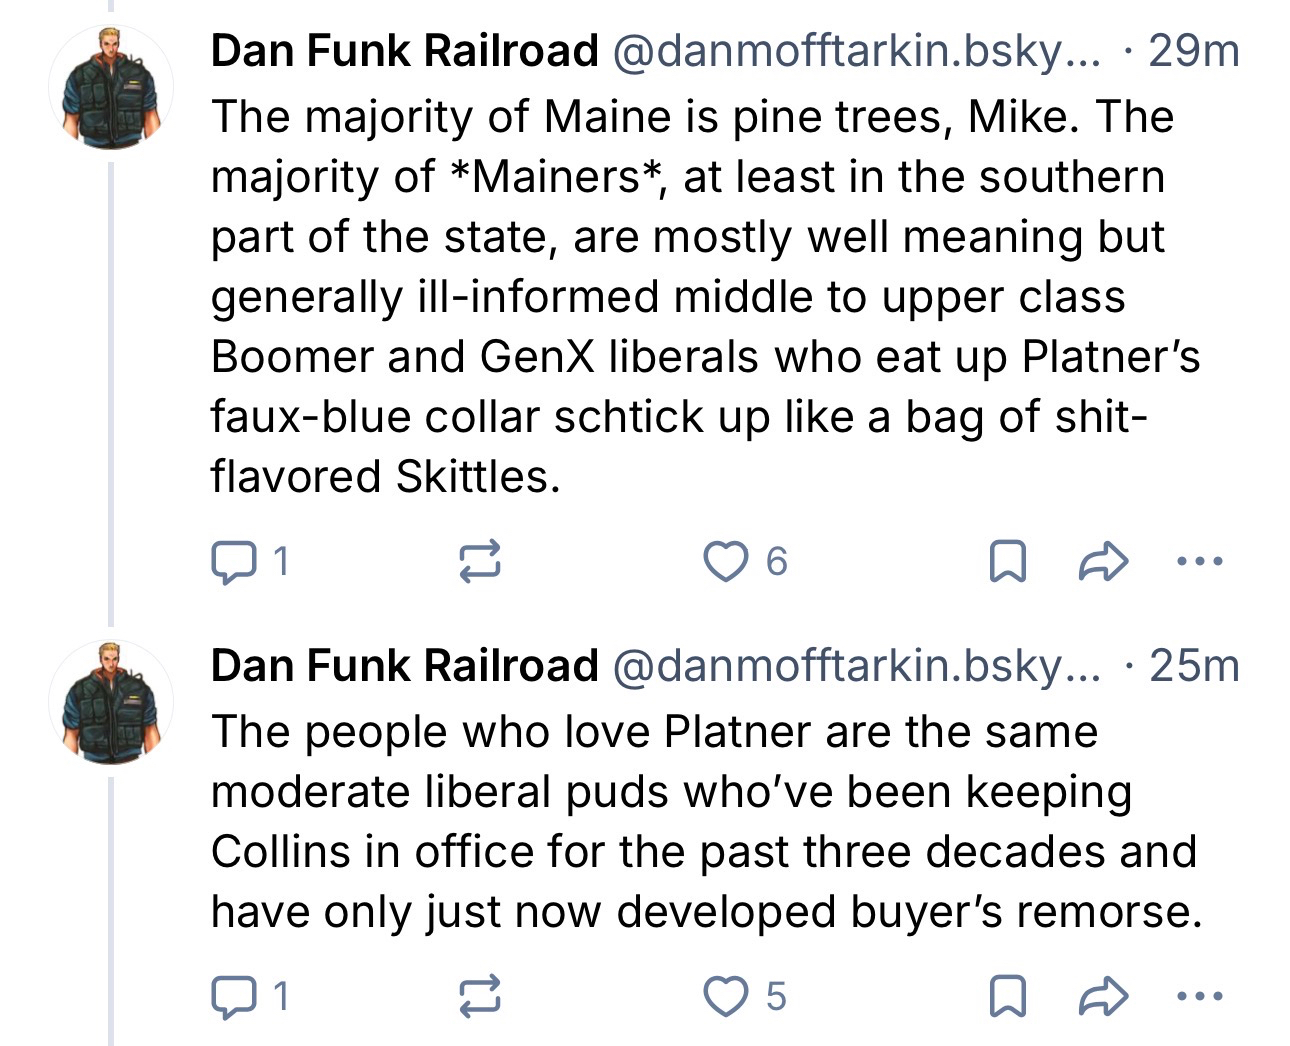Bookmark the 29m post about Mainers
The height and width of the screenshot is (1046, 1290).
[1006, 561]
